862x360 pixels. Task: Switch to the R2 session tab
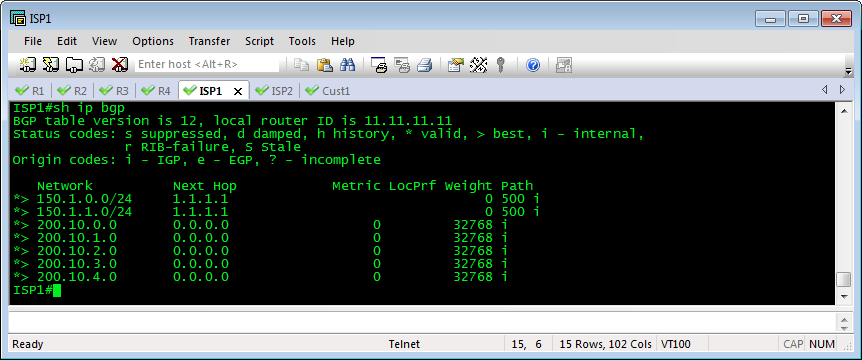click(x=73, y=91)
